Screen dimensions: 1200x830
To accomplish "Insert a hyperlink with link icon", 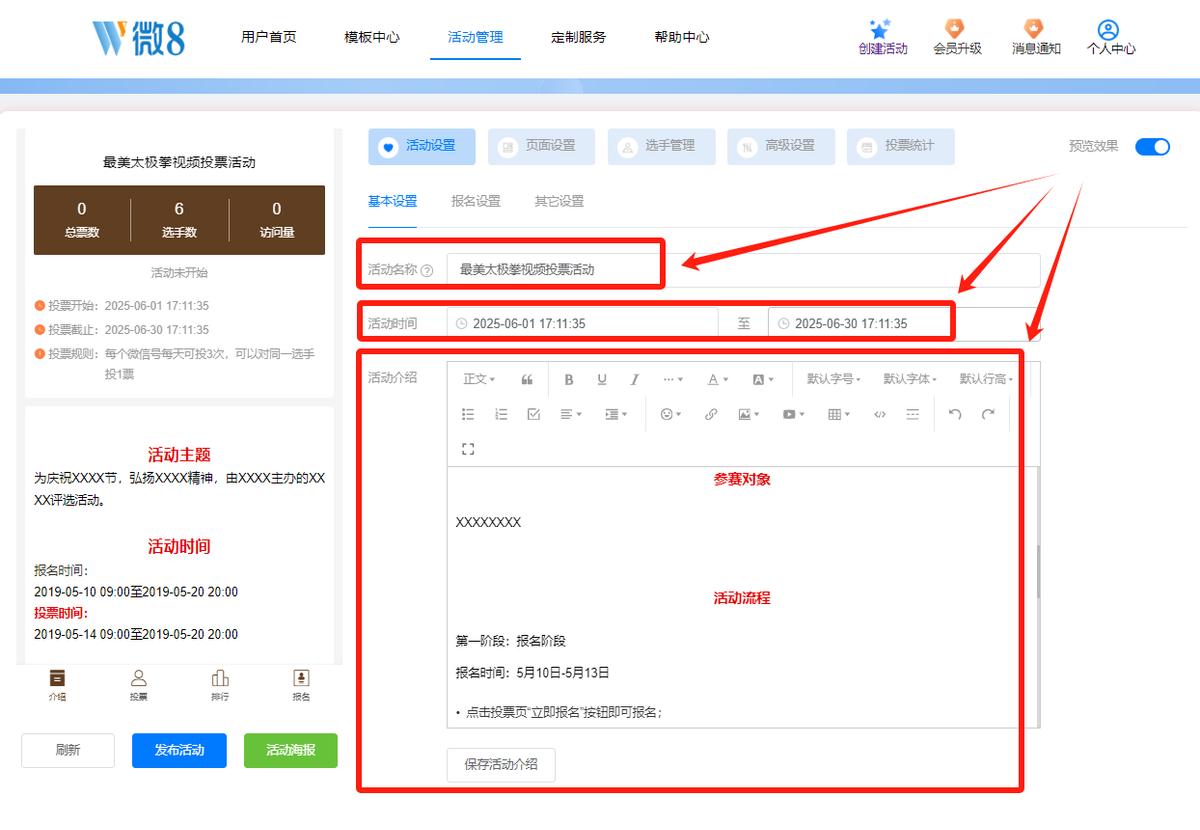I will (x=711, y=414).
